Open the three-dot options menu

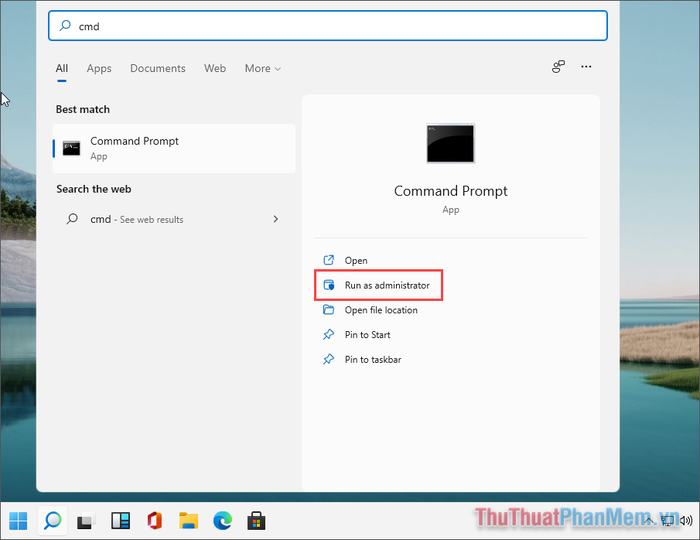click(586, 66)
